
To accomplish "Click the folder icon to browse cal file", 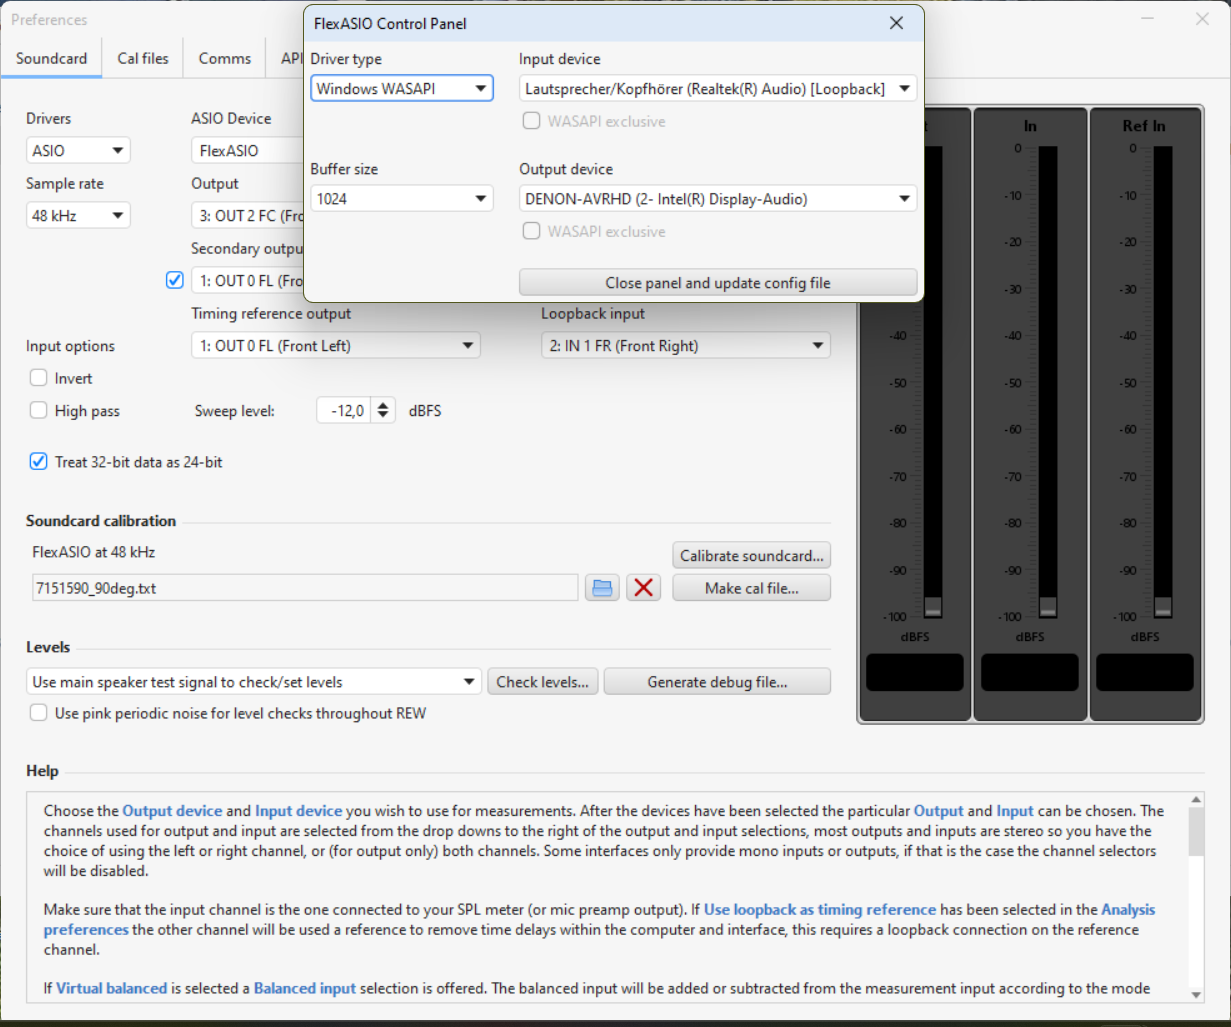I will pyautogui.click(x=602, y=588).
